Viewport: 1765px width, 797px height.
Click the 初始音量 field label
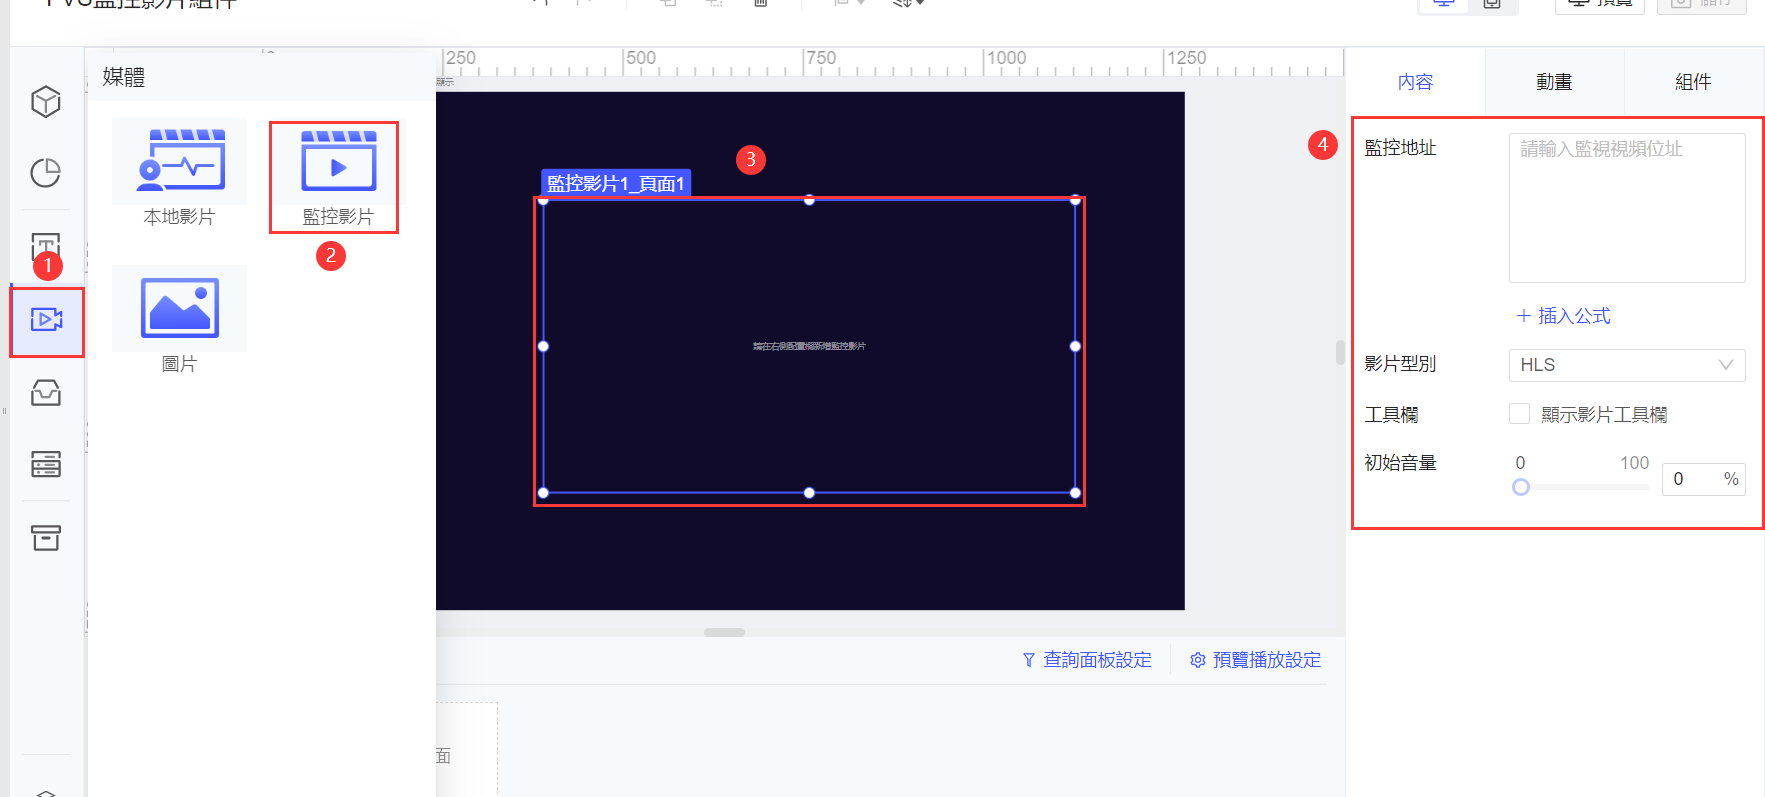tap(1400, 463)
